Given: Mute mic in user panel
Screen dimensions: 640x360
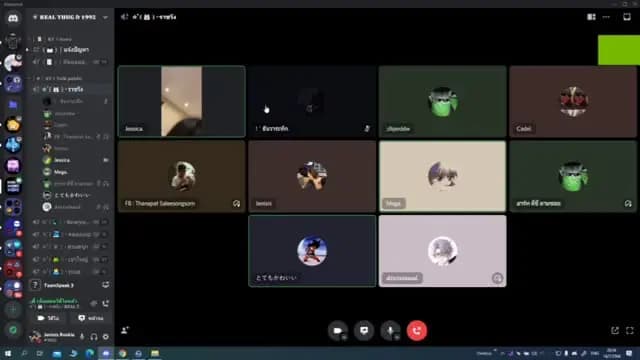Looking at the screenshot, I should click(82, 337).
